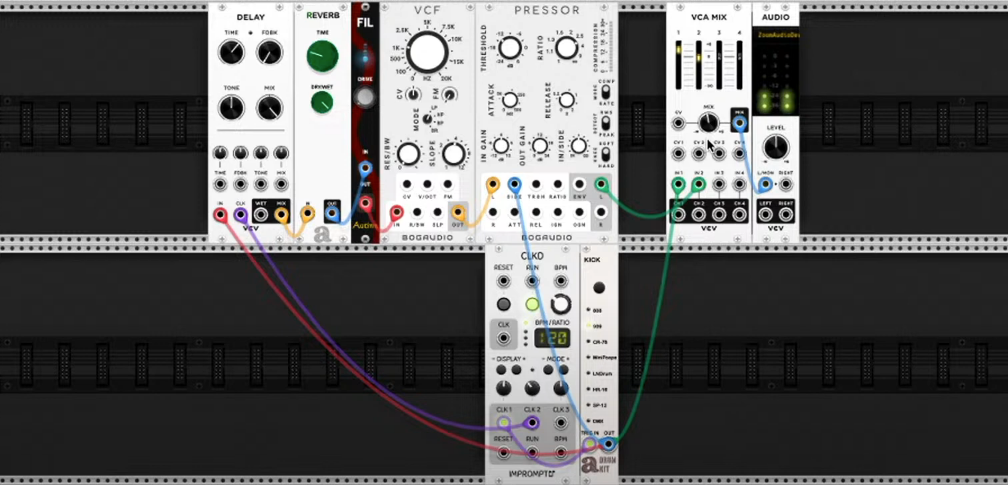
Task: Click the VCF R/BW CV port
Action: (417, 212)
